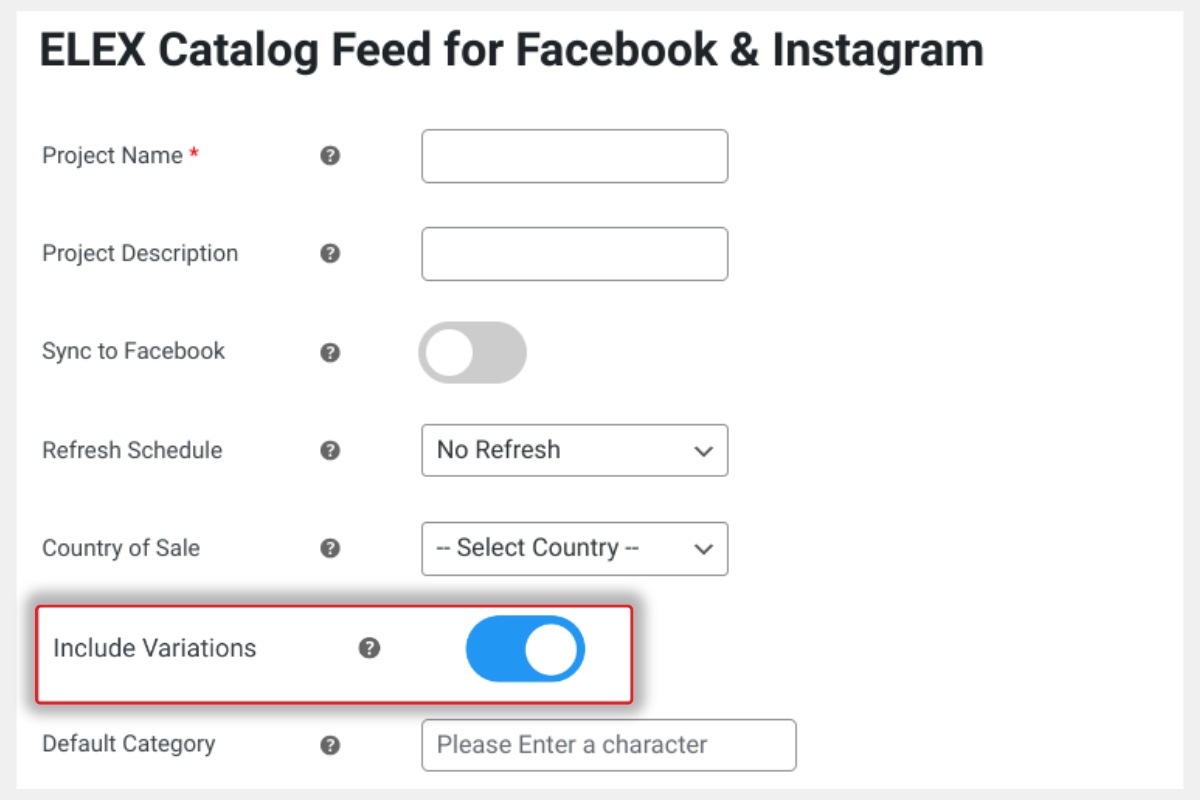Click the Include Variations label text
This screenshot has width=1200, height=800.
tap(151, 648)
